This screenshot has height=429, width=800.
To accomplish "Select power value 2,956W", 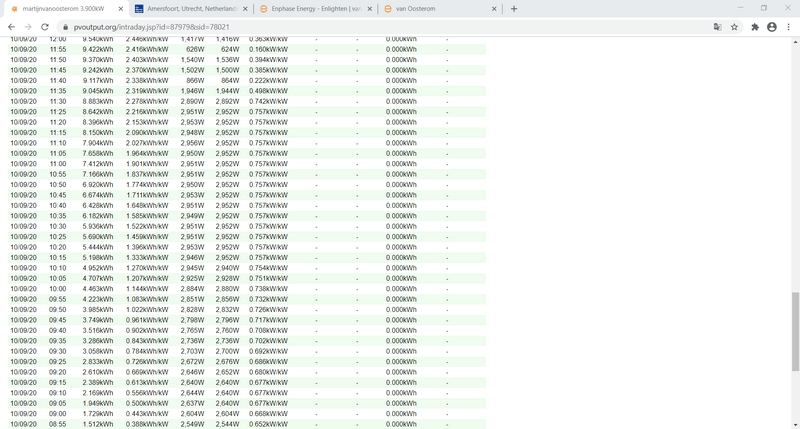I will 192,143.
